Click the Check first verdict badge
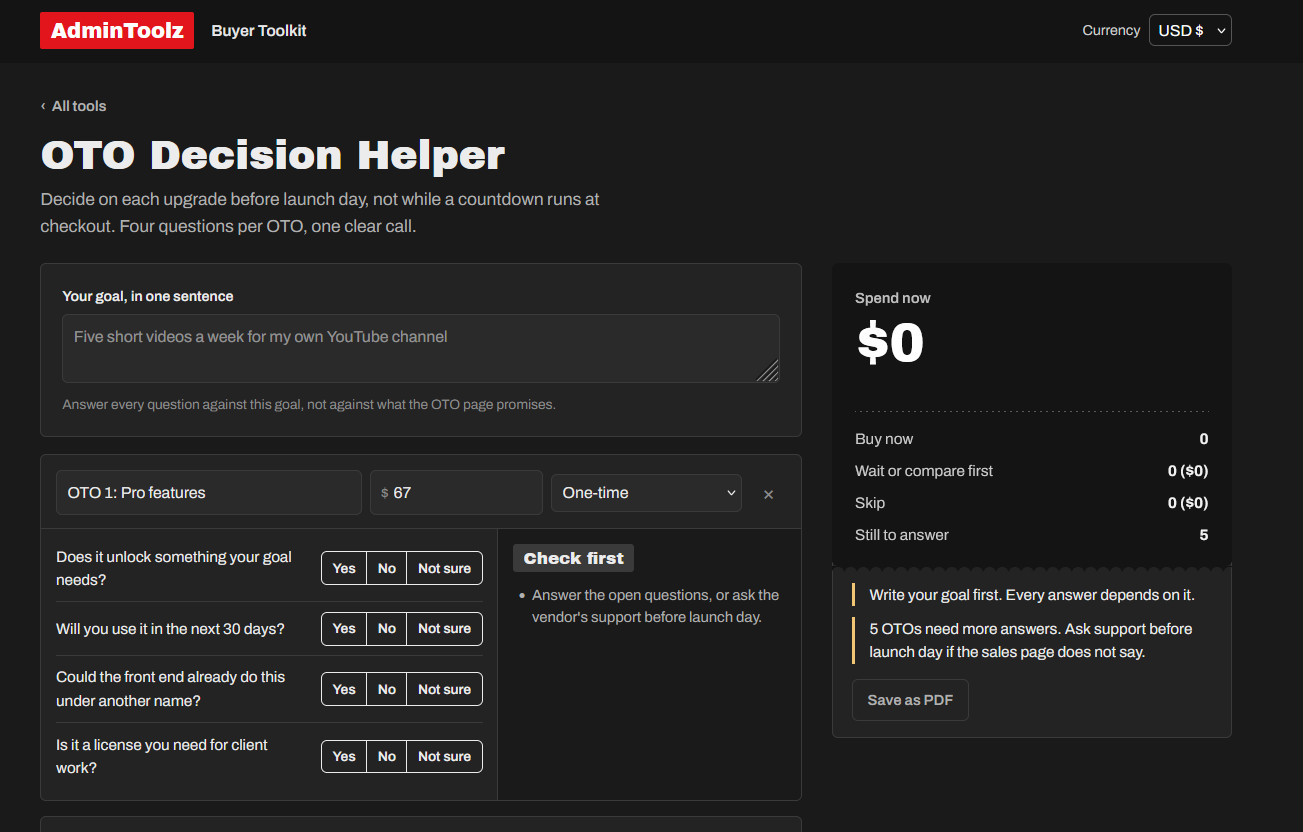Image resolution: width=1303 pixels, height=832 pixels. click(x=573, y=558)
